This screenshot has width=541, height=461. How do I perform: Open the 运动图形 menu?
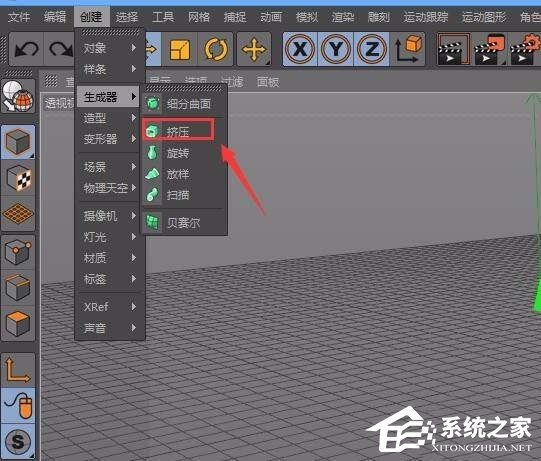[484, 17]
